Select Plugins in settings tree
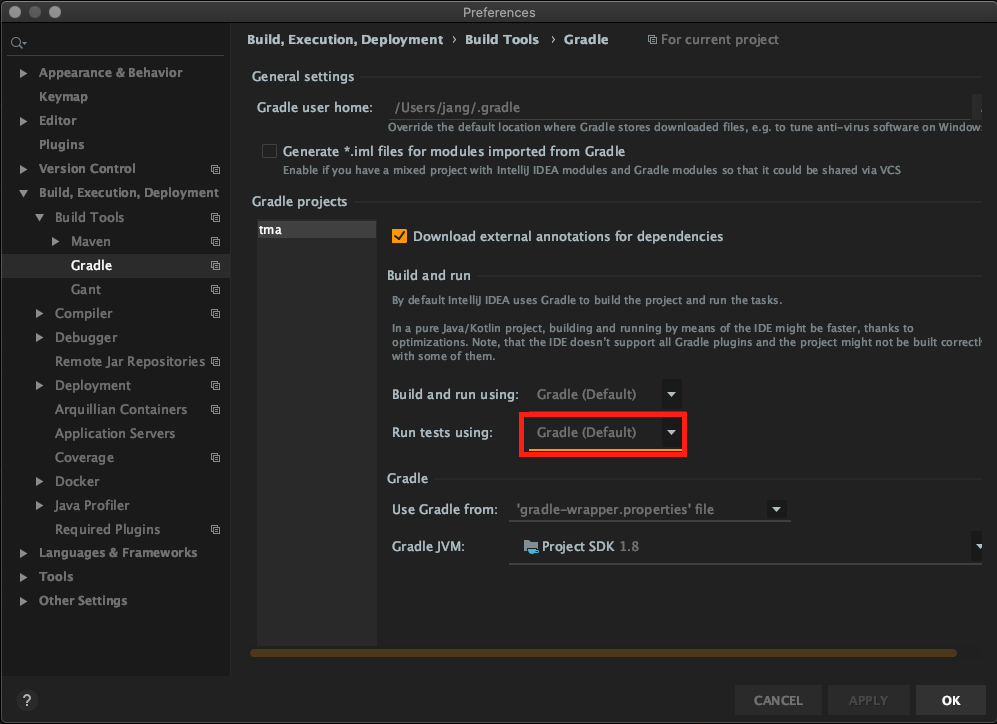The height and width of the screenshot is (724, 997). [x=61, y=145]
